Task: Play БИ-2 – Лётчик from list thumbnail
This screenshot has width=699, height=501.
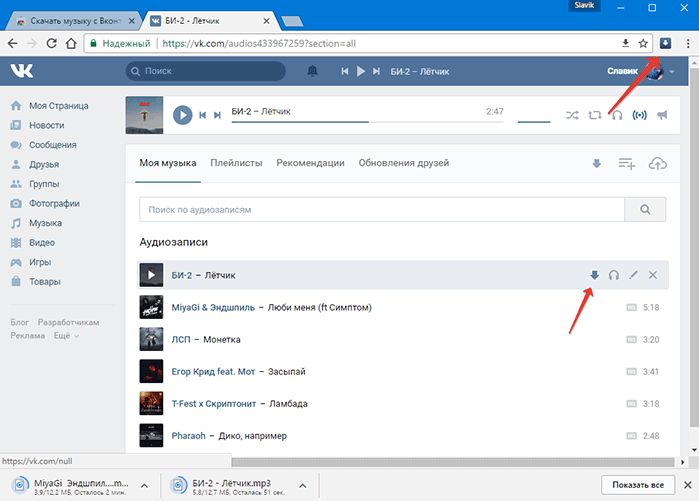Action: (151, 275)
